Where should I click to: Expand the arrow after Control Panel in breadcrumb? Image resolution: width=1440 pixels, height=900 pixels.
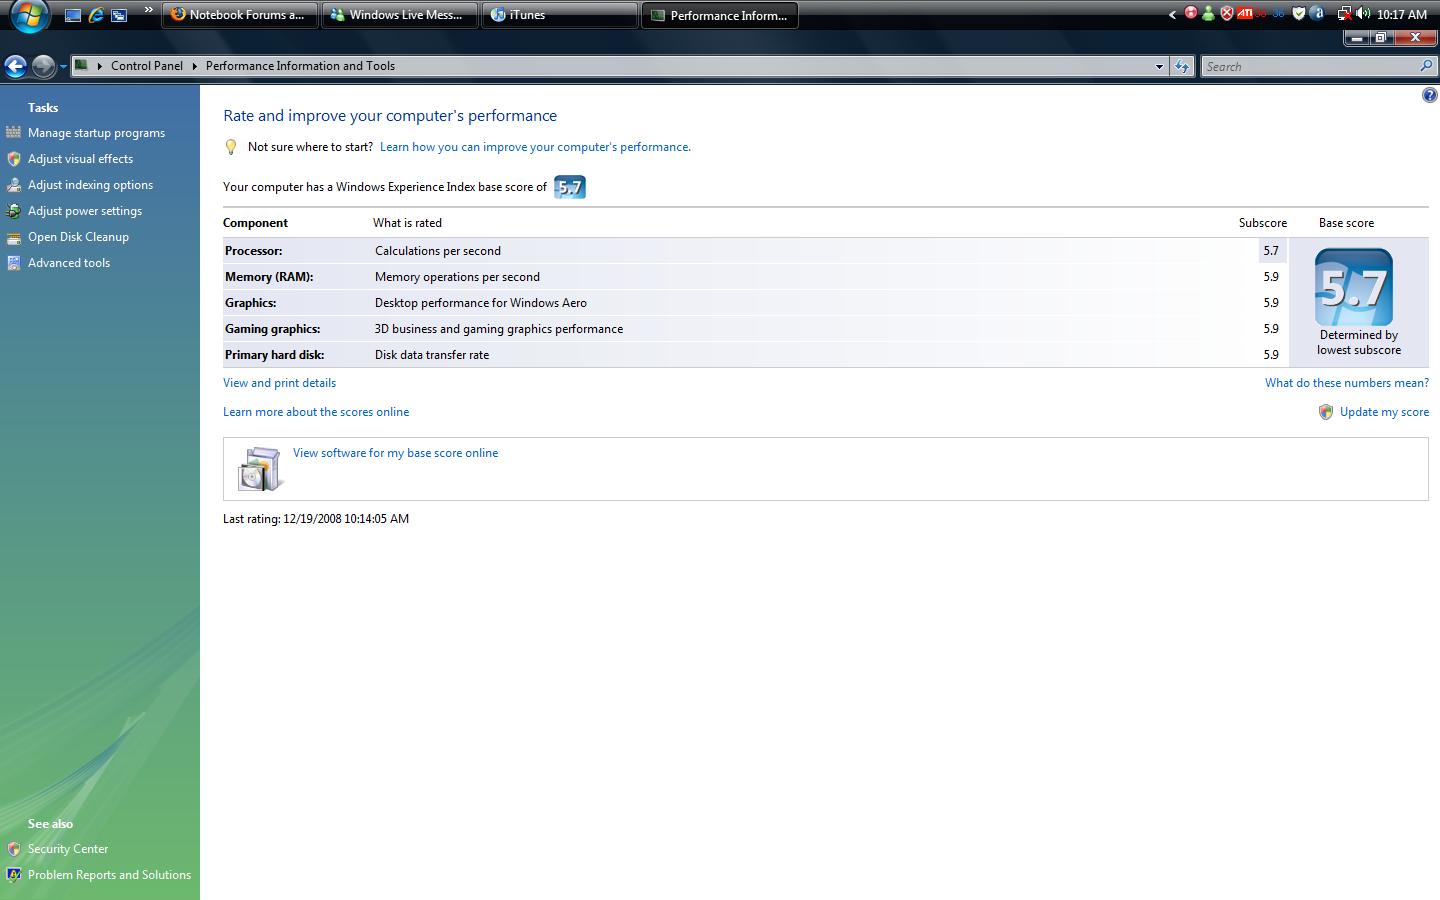(194, 66)
